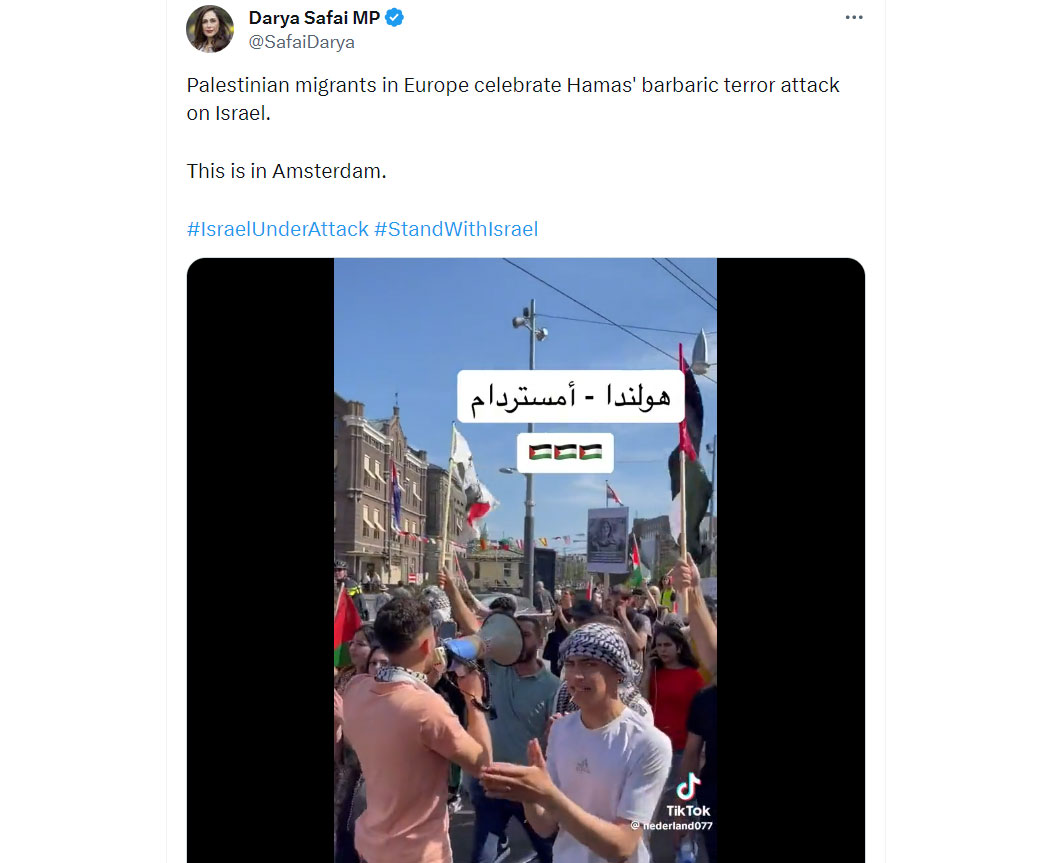Click the 'This is in Amsterdam.' line
Screen dimensions: 1050x863
point(287,171)
